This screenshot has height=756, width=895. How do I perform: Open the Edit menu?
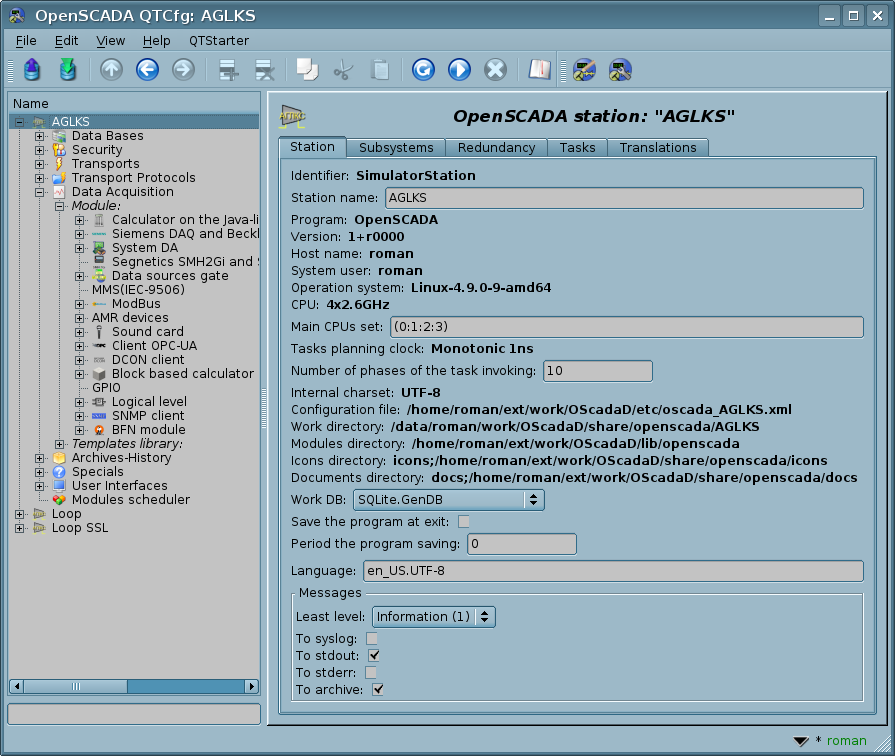coord(66,41)
